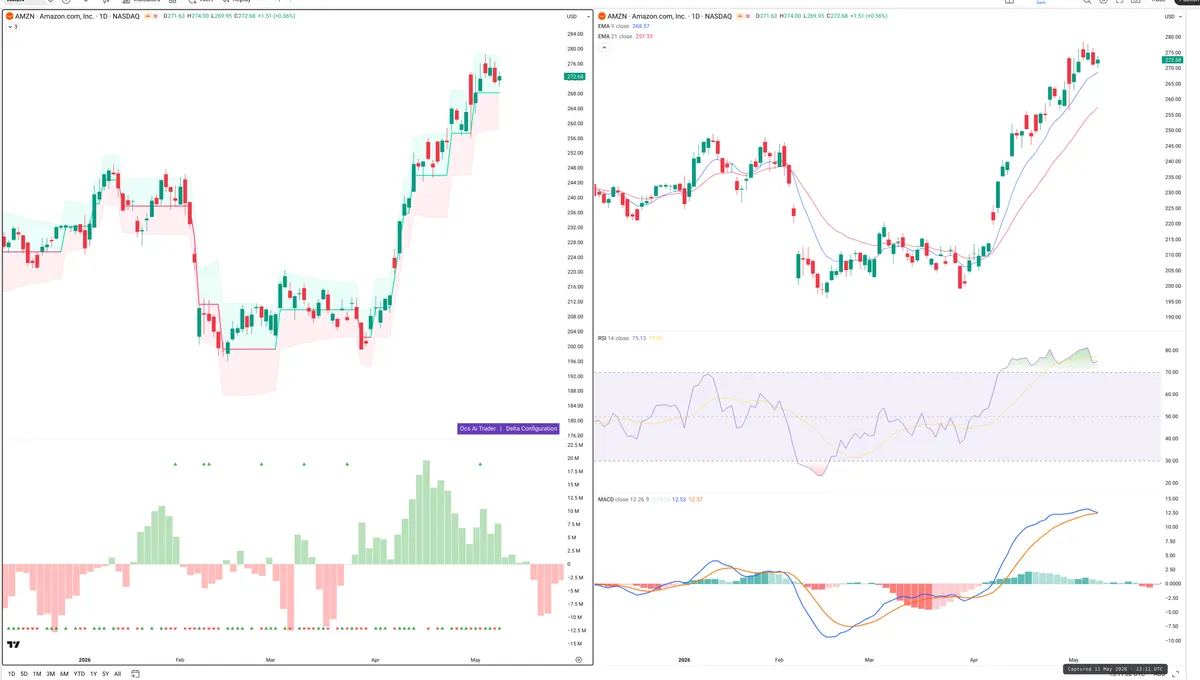The height and width of the screenshot is (680, 1200).
Task: Select the 6M time range
Action: coord(64,674)
